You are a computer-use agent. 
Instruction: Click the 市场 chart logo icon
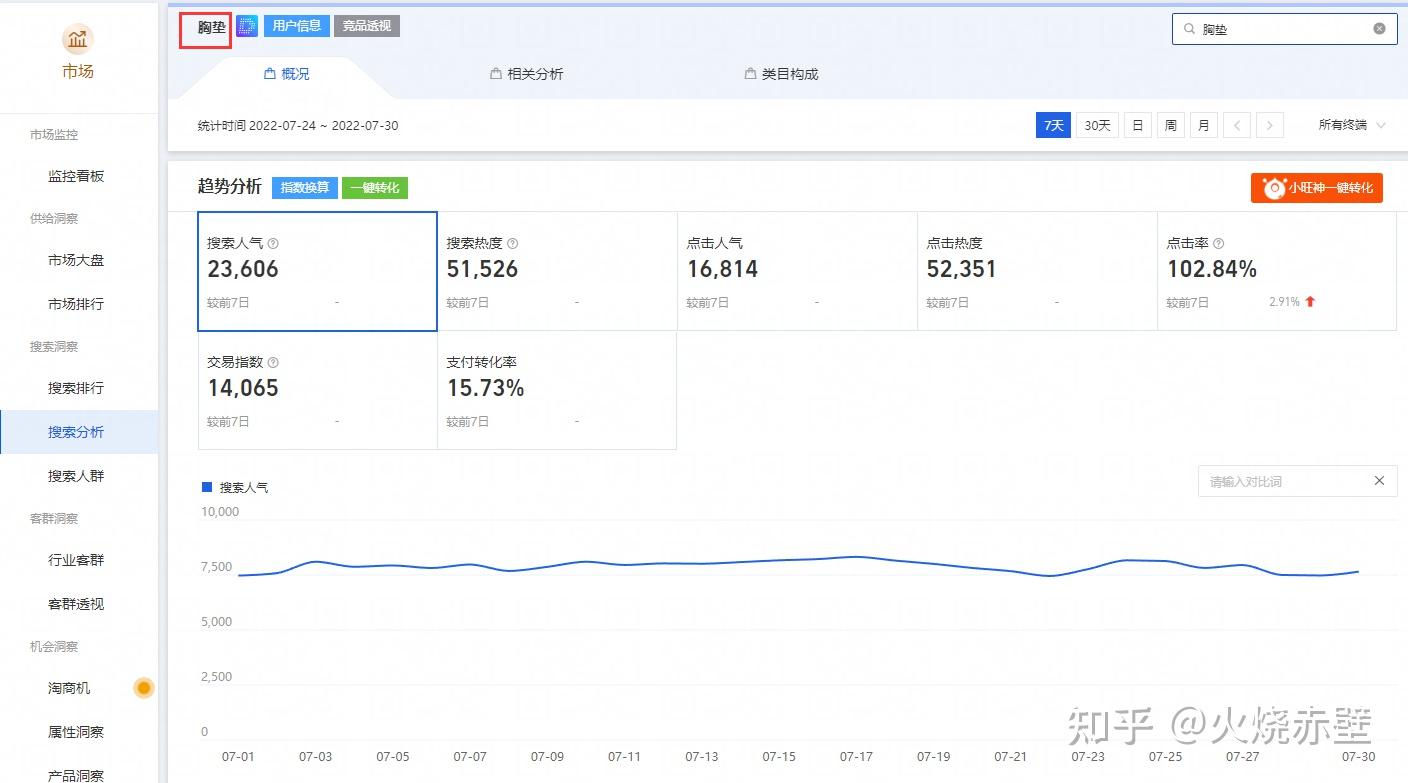tap(78, 40)
